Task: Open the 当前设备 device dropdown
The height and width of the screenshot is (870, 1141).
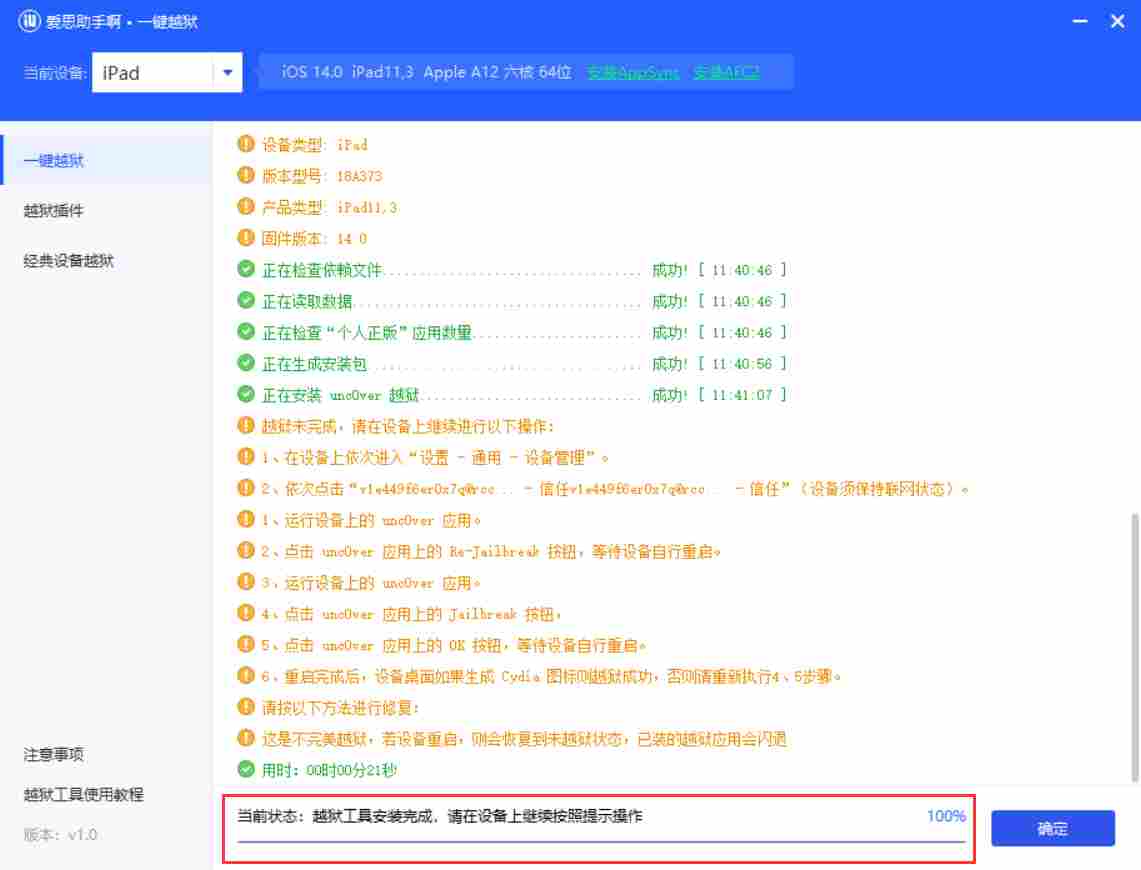Action: click(228, 72)
